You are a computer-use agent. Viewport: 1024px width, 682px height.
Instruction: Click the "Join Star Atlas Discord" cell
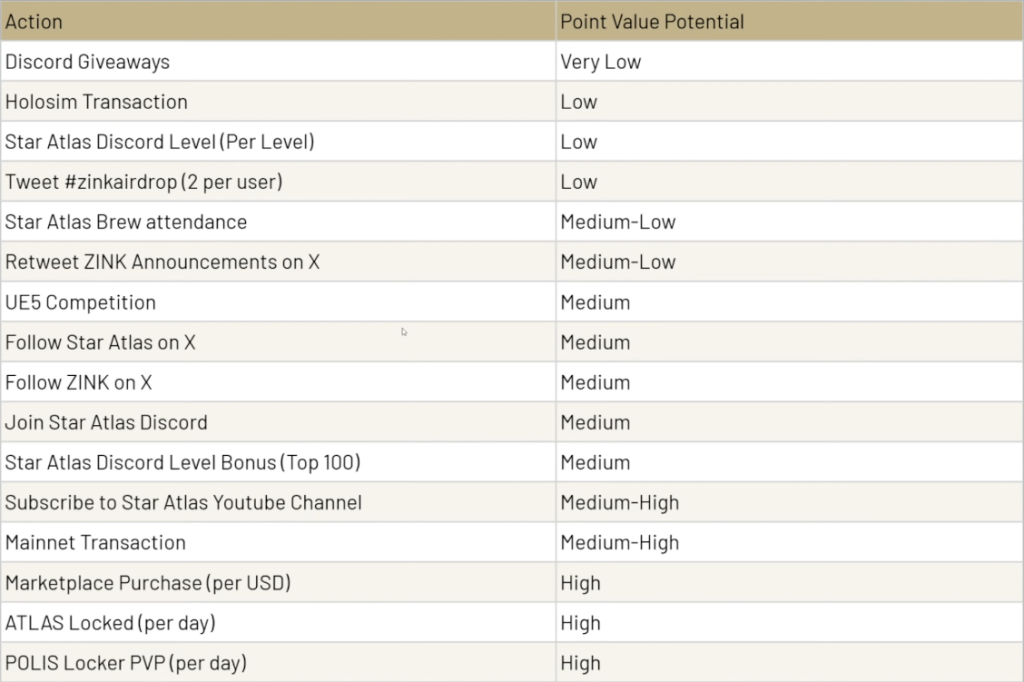(106, 422)
